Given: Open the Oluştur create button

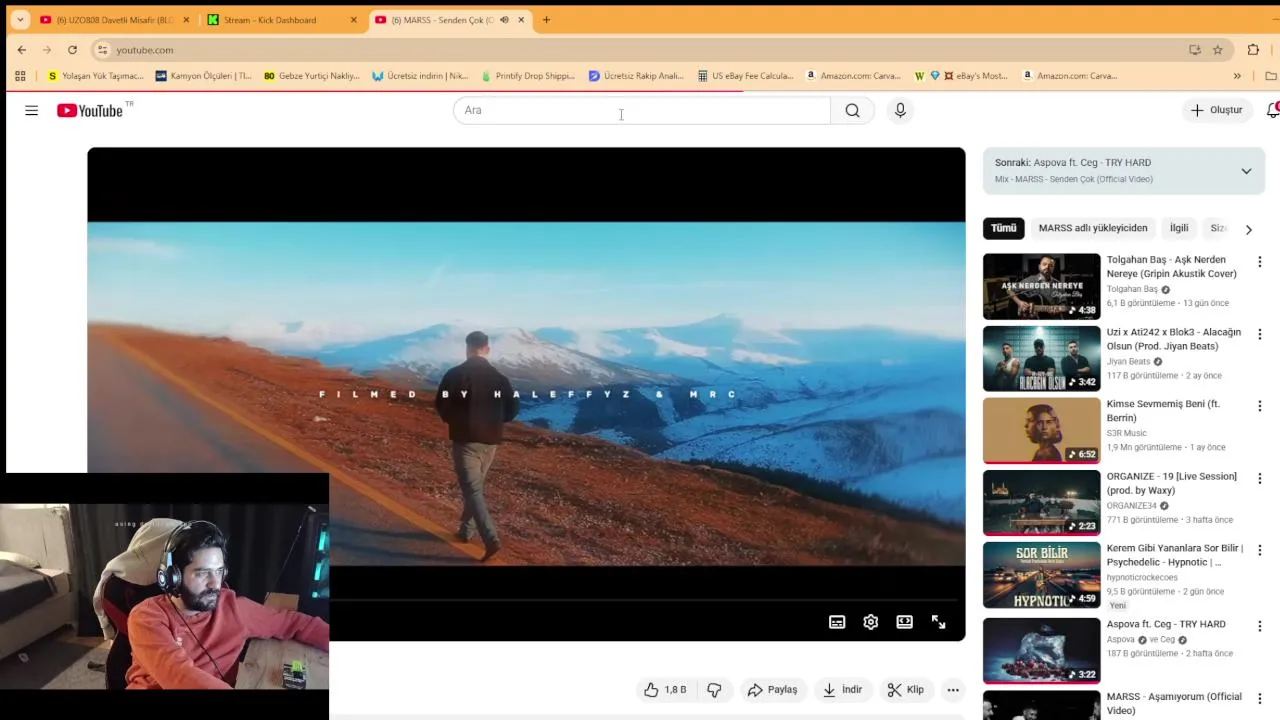Looking at the screenshot, I should coord(1216,110).
